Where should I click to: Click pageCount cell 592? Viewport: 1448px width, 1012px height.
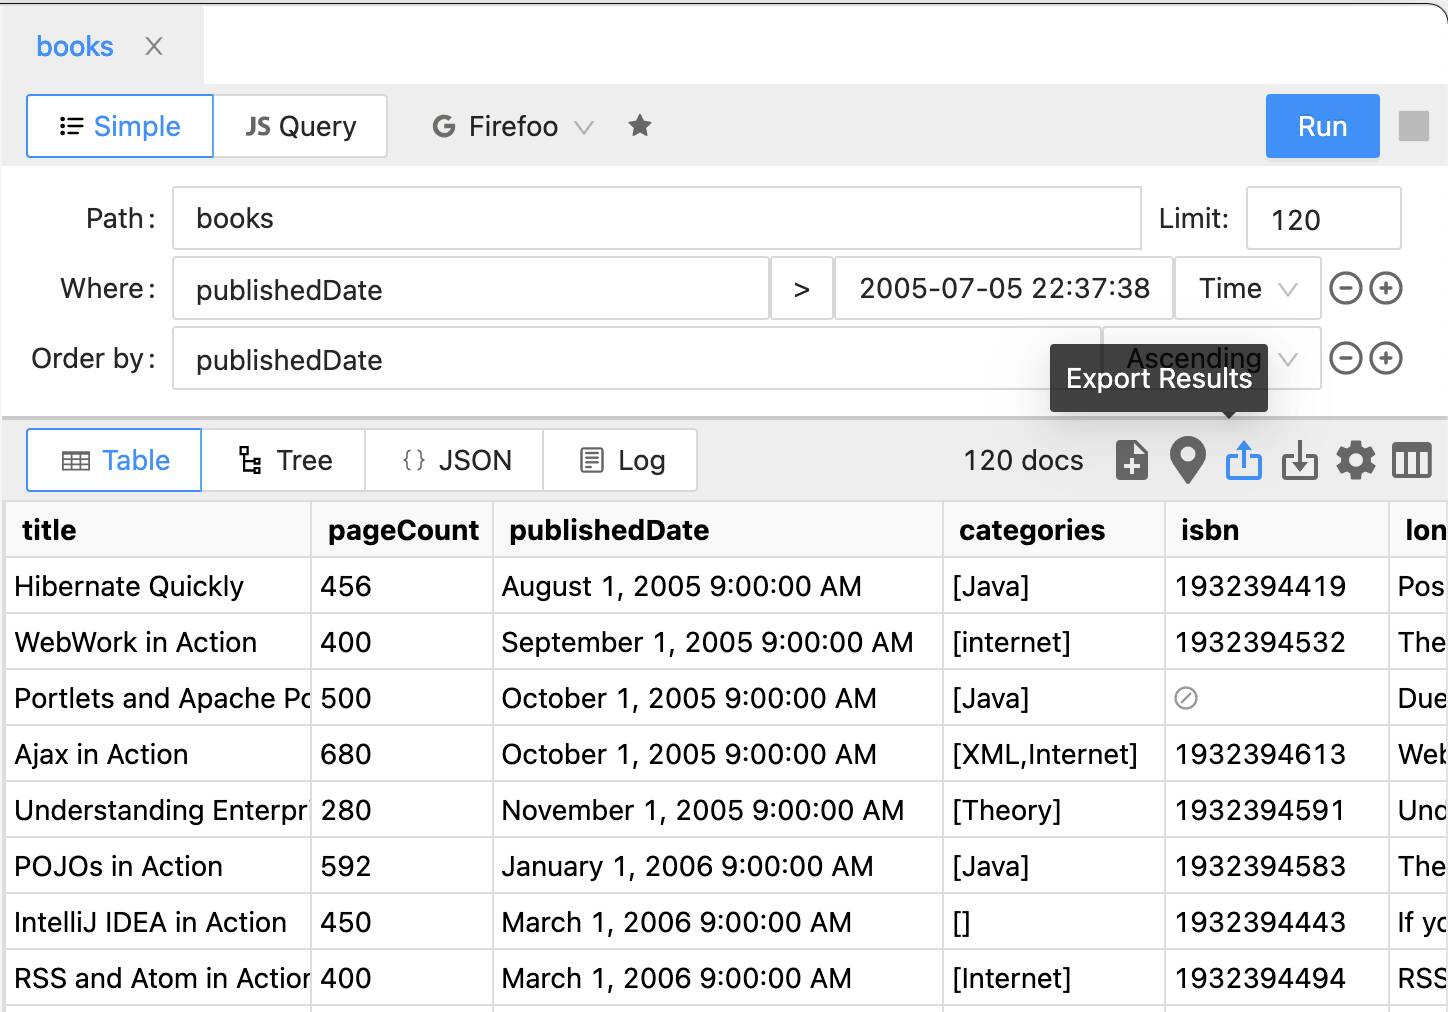[403, 866]
